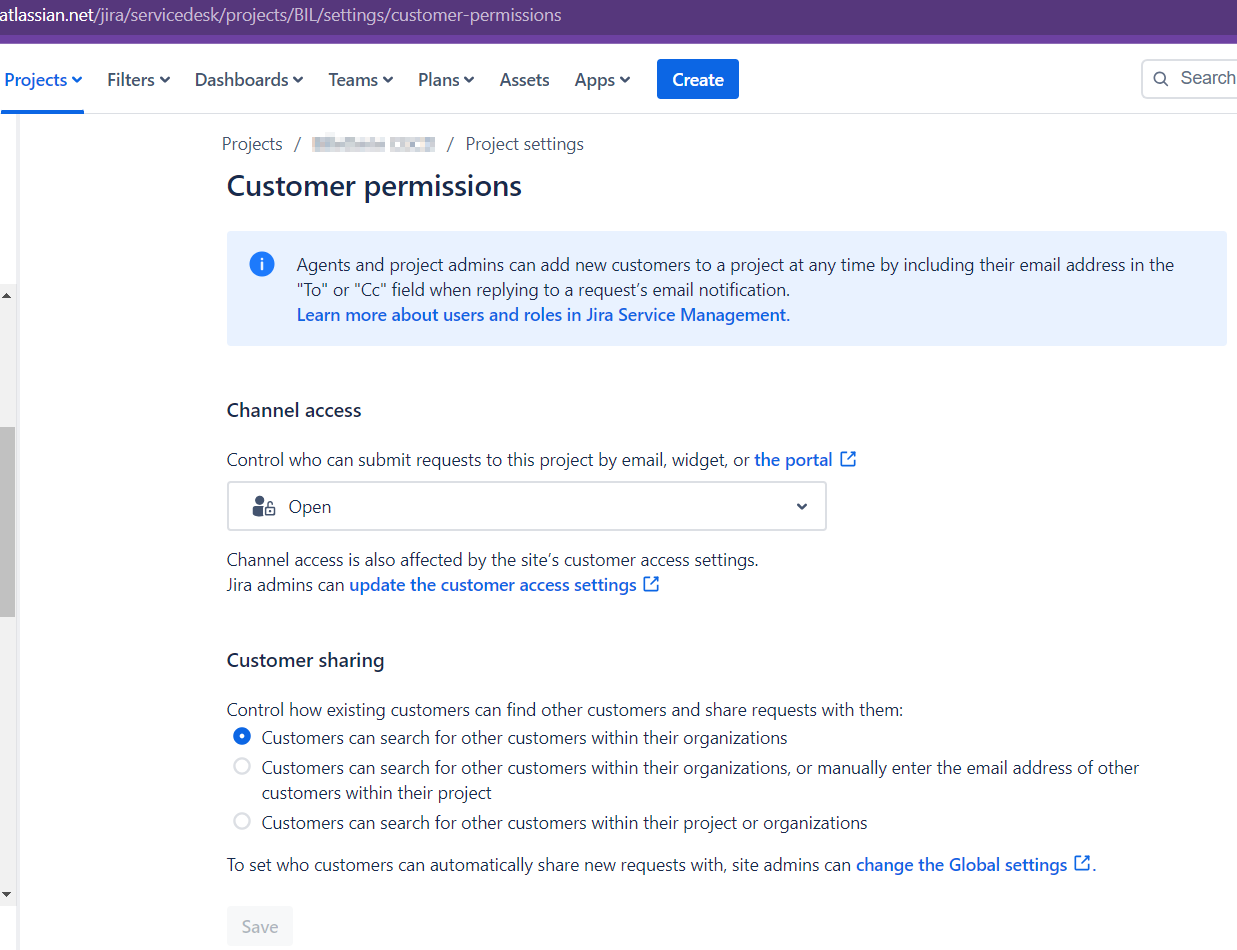Click the blue Create button

tap(698, 80)
